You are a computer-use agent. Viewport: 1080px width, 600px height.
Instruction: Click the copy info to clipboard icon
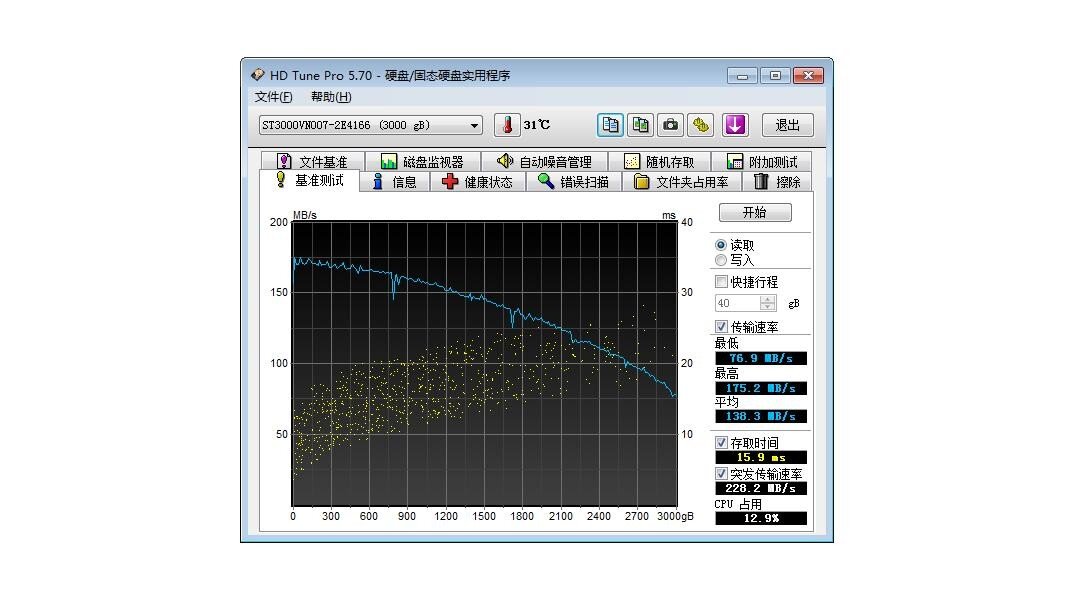coord(610,125)
